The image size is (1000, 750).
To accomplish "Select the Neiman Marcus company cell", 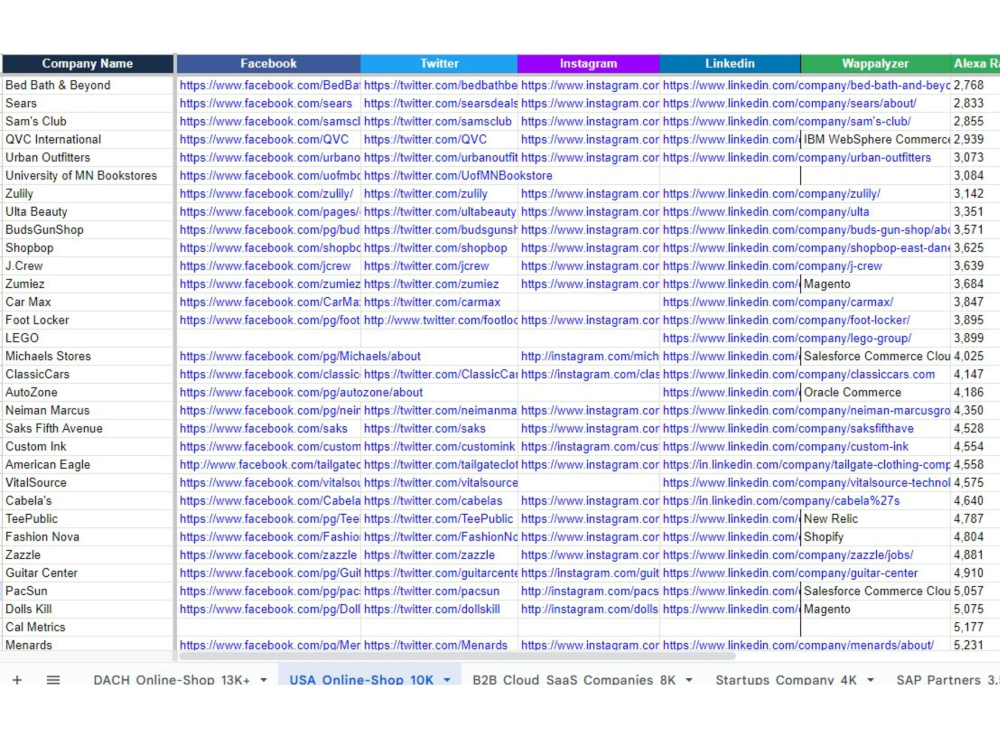I will click(87, 411).
